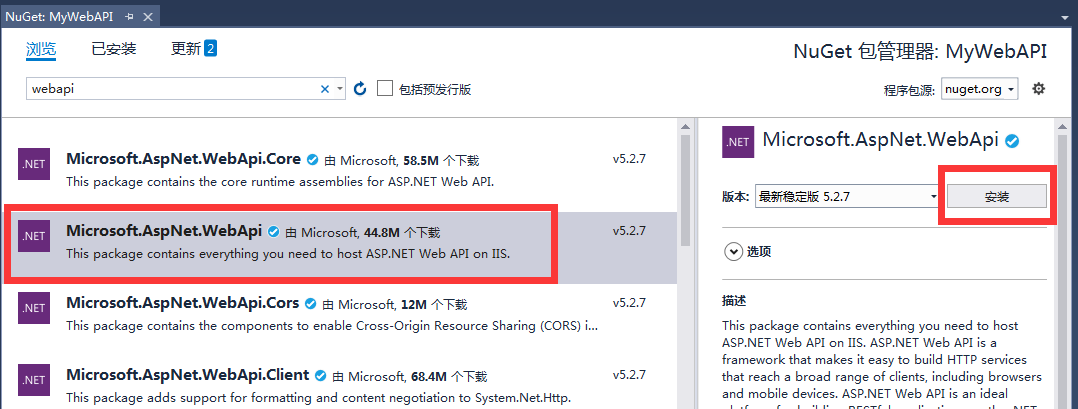Toggle the 包括预发行版 checkbox

point(384,89)
